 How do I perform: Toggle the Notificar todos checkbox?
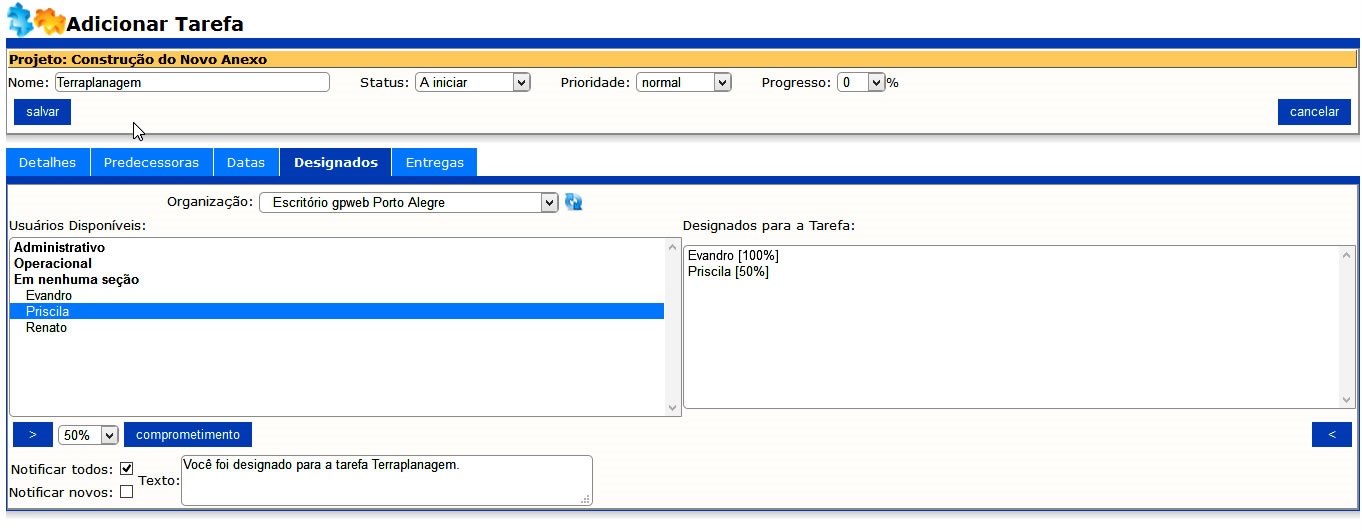point(126,468)
